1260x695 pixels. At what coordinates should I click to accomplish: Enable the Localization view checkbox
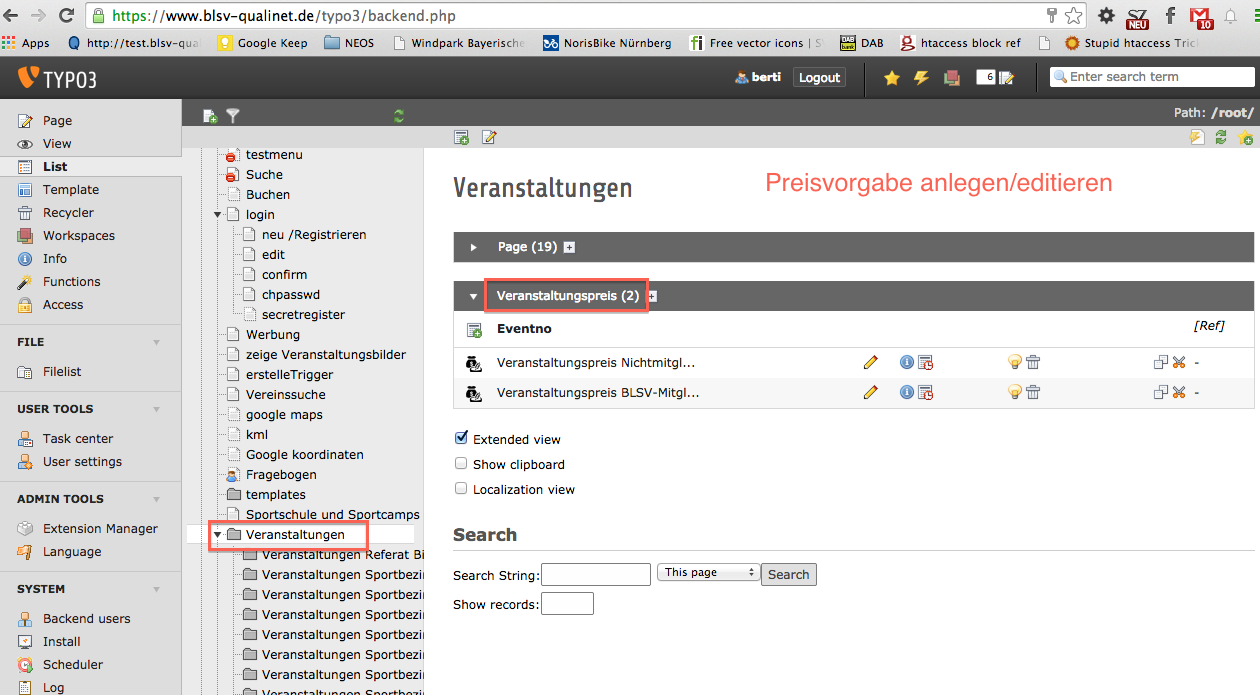click(x=461, y=489)
